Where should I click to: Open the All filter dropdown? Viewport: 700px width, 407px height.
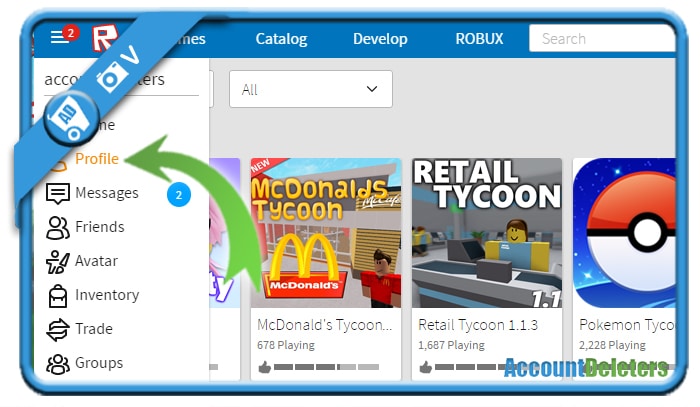(x=311, y=89)
